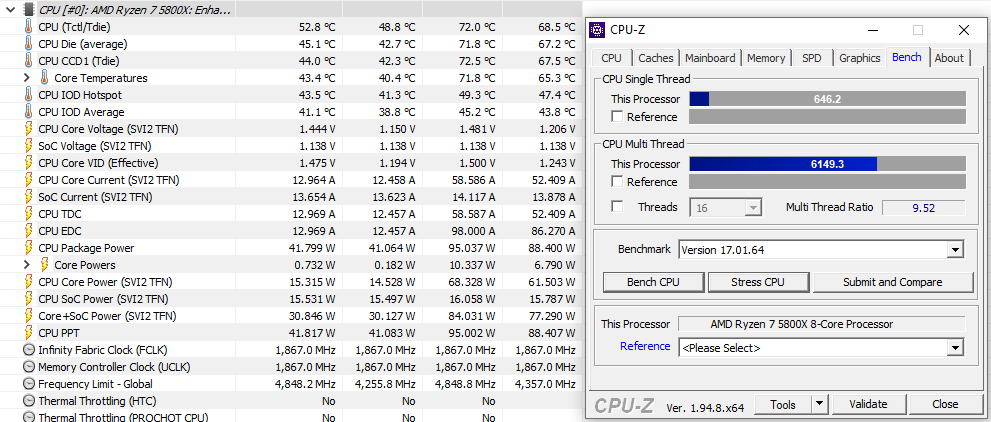Click the lightning icon beside CPU Core Current

tap(28, 180)
